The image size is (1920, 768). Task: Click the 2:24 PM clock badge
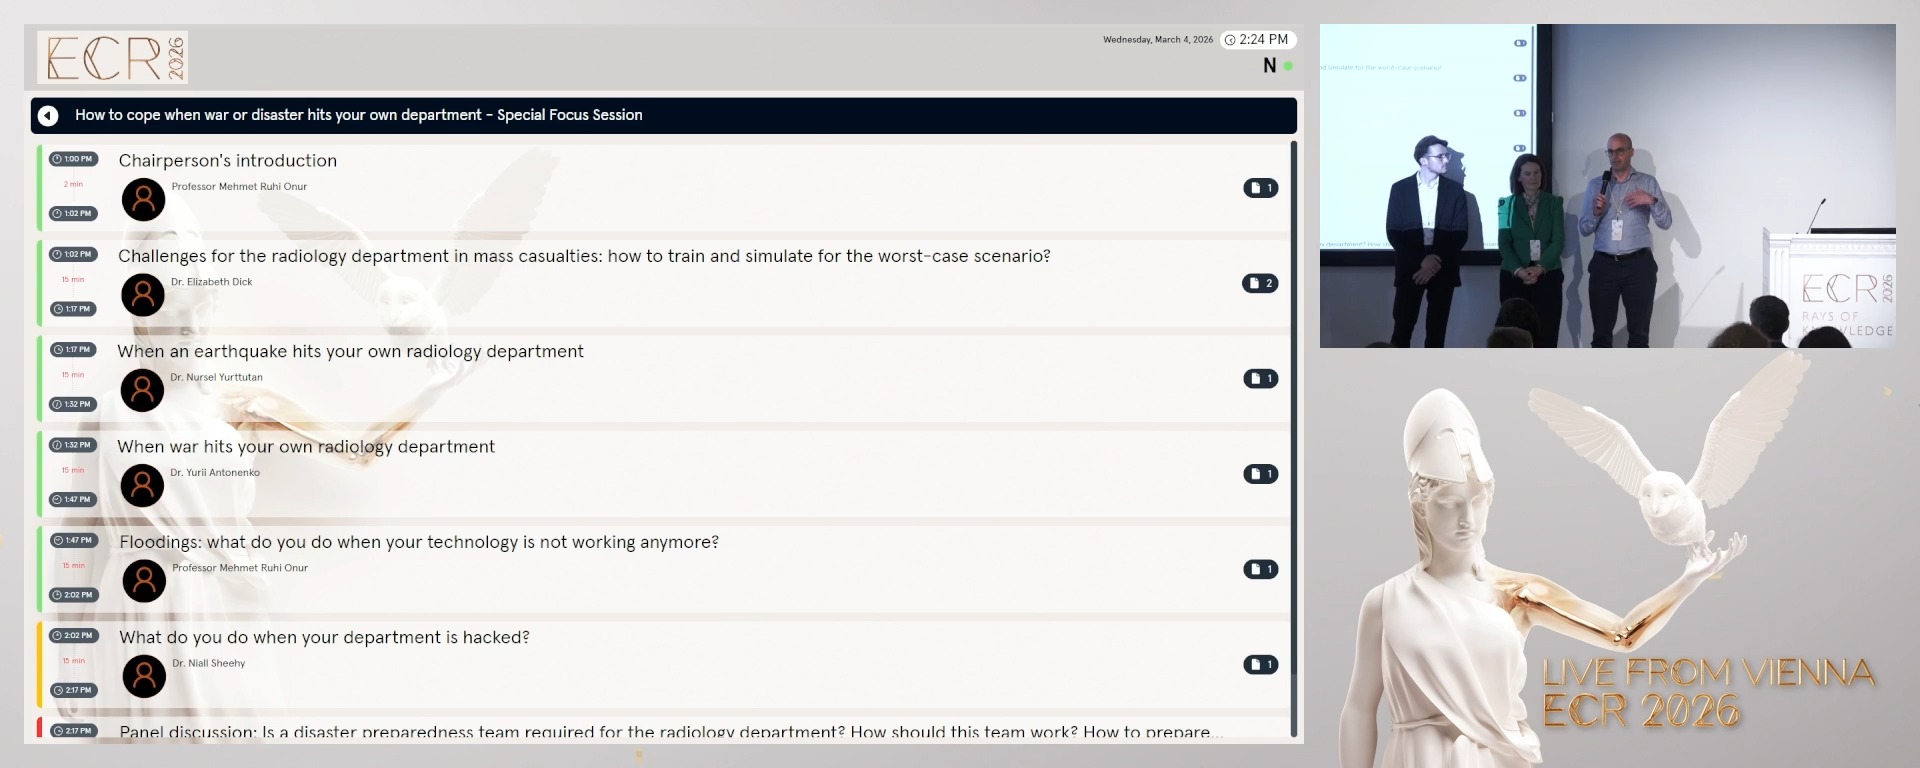point(1257,40)
